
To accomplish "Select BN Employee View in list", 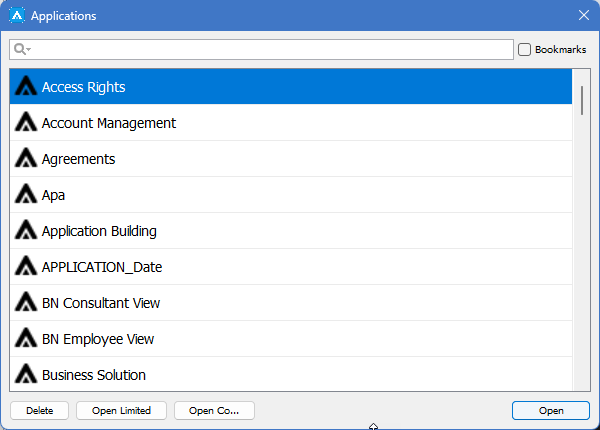I will pyautogui.click(x=98, y=339).
